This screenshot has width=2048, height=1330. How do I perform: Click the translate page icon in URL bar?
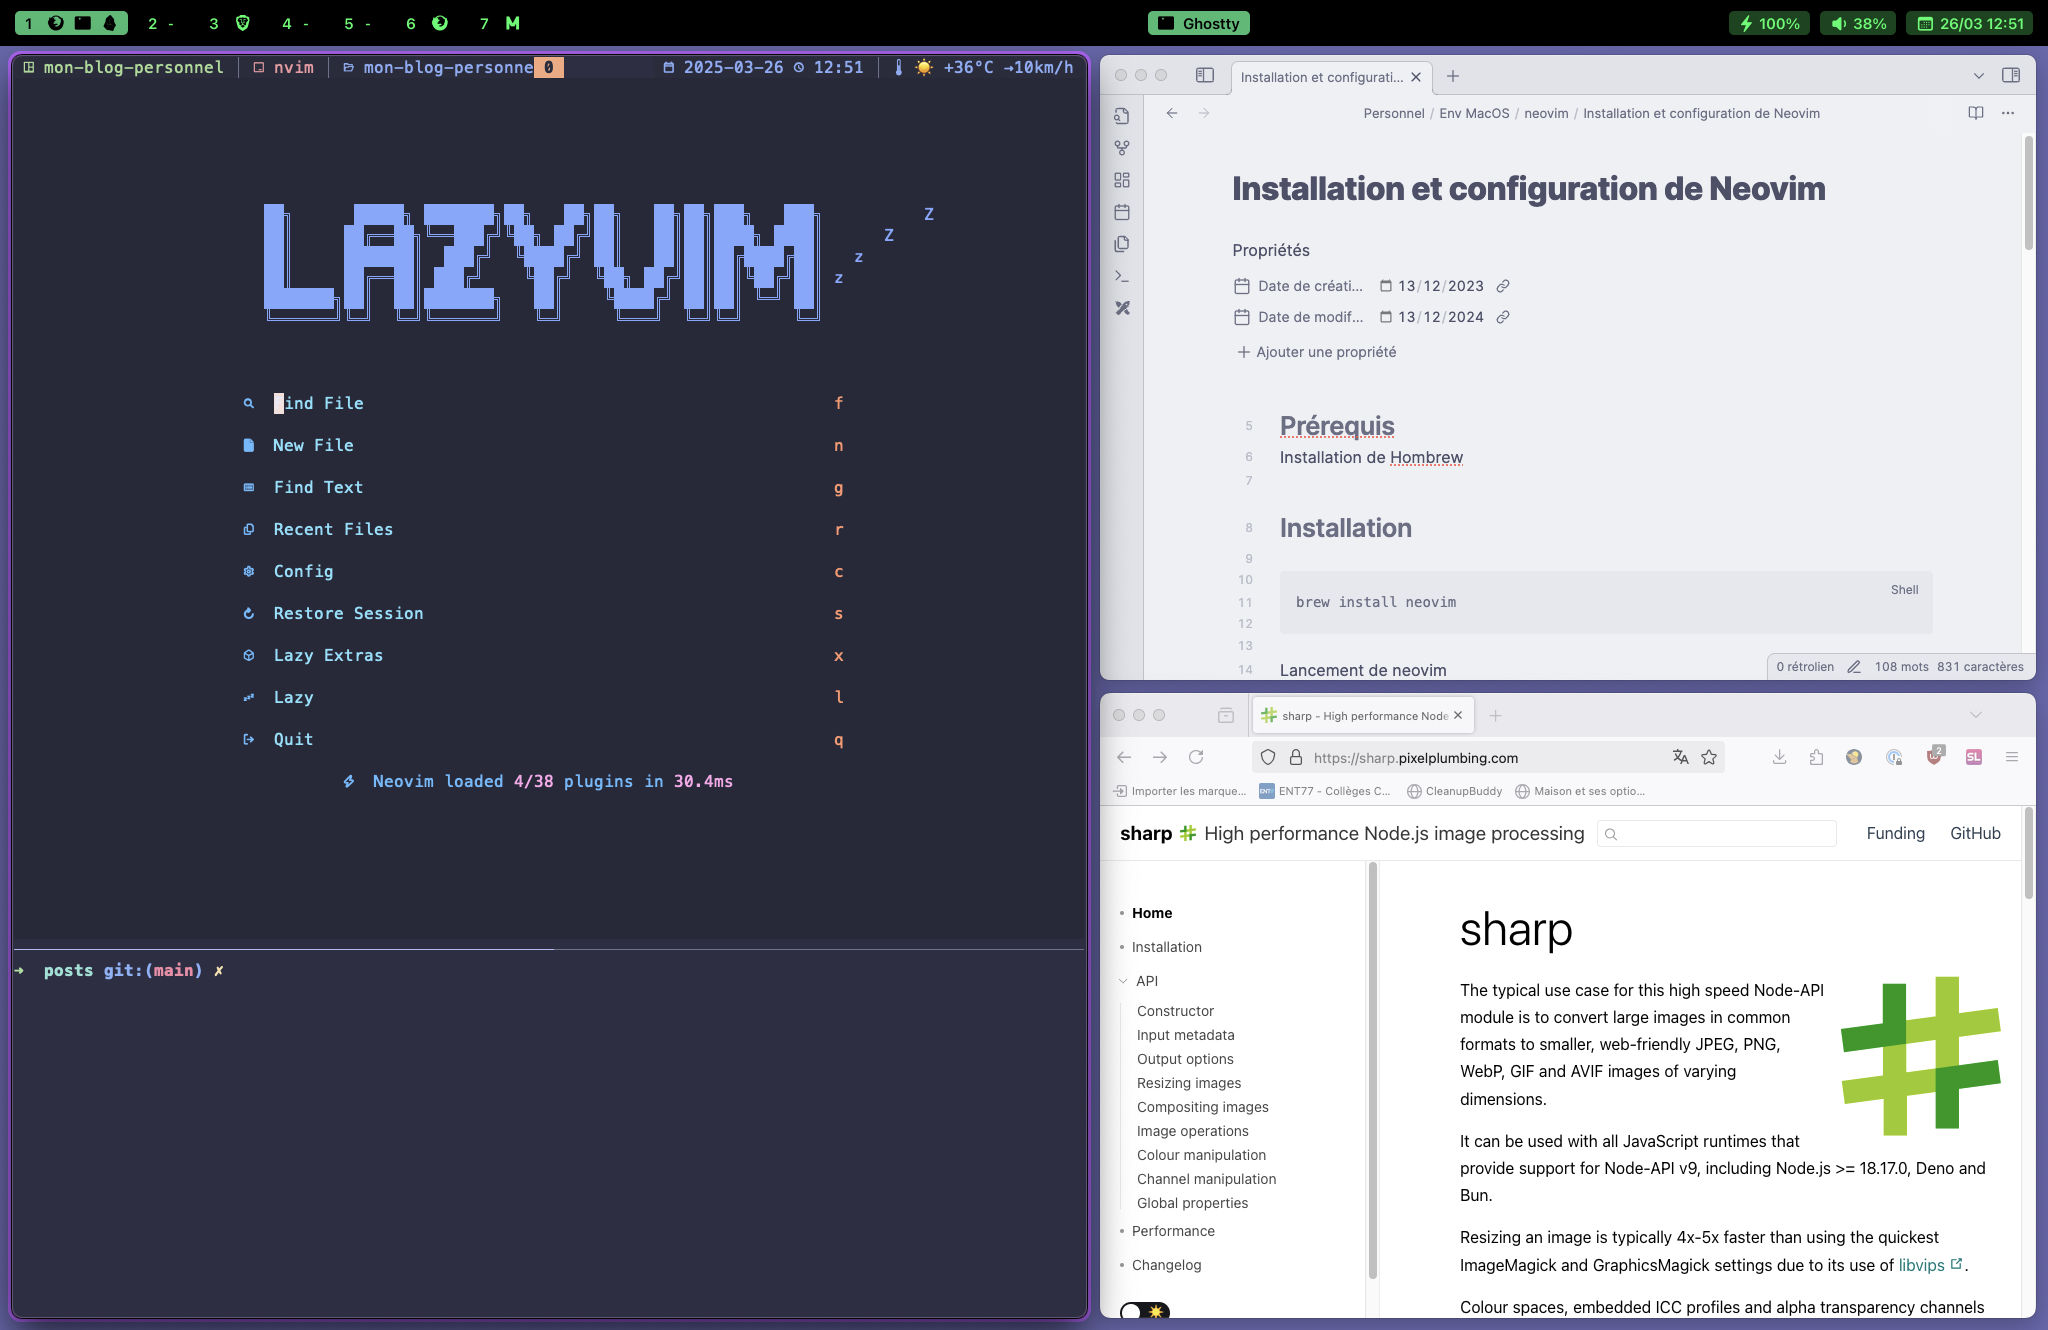1680,757
